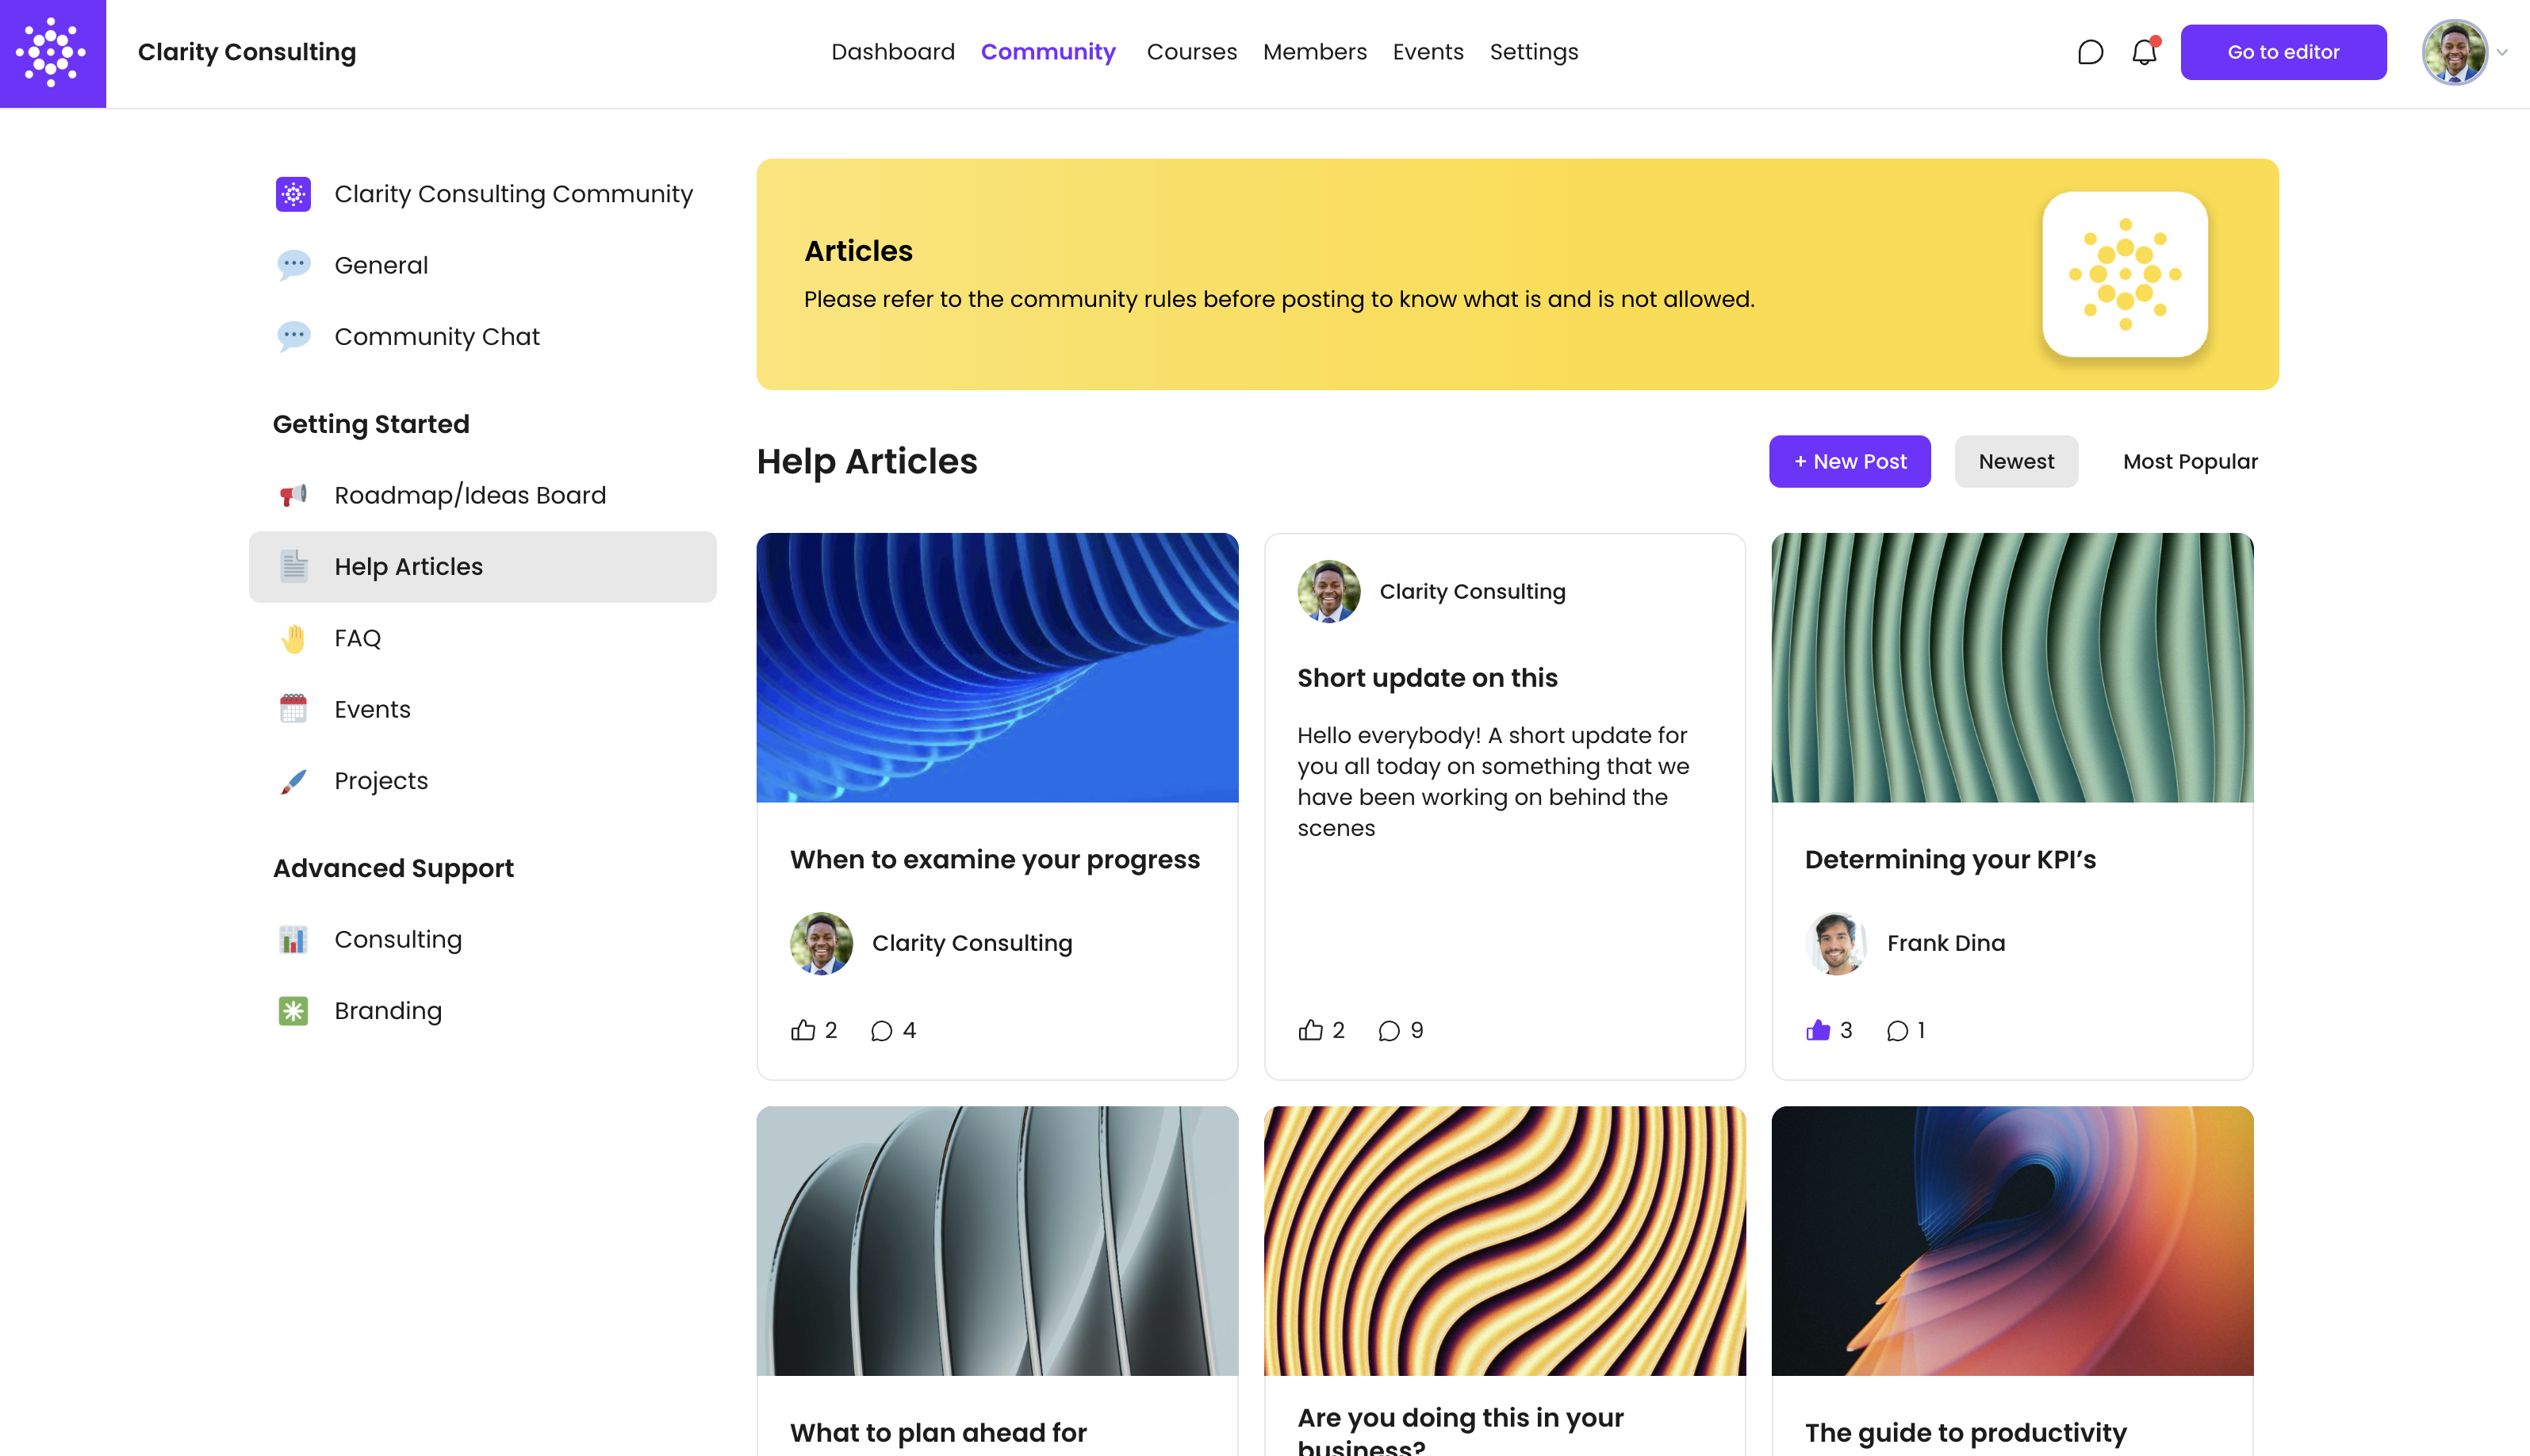Image resolution: width=2530 pixels, height=1456 pixels.
Task: Open comments on 'Determining your KPI's' post
Action: pyautogui.click(x=1896, y=1030)
